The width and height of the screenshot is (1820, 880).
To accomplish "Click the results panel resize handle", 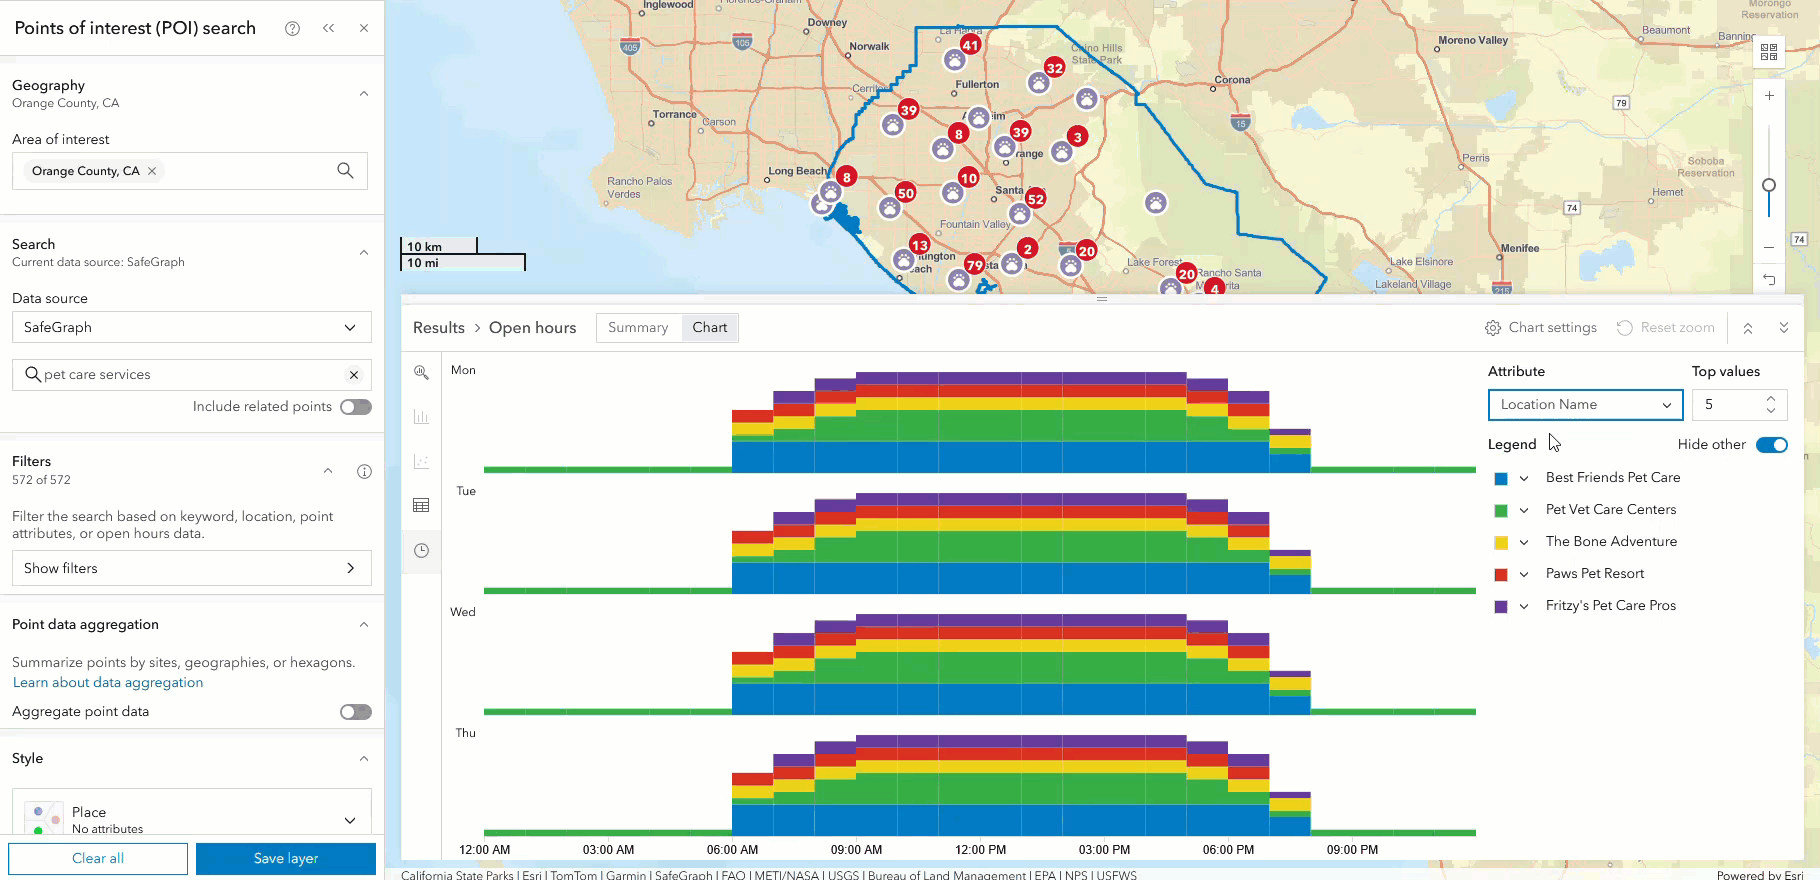I will [x=1102, y=299].
